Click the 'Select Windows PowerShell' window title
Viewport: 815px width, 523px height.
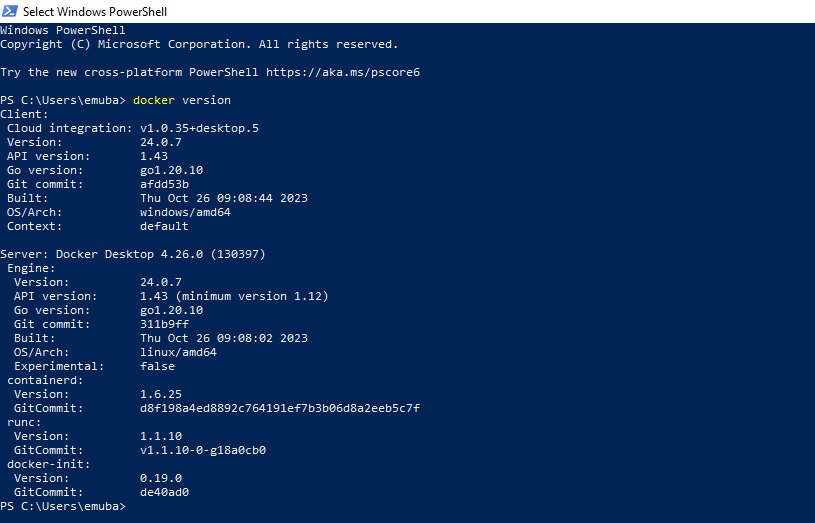(95, 11)
